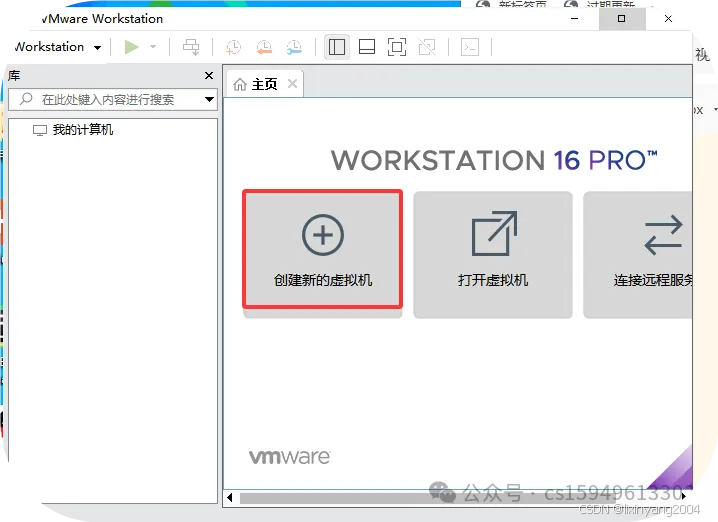Power on VM with green play button
718x522 pixels.
click(131, 47)
